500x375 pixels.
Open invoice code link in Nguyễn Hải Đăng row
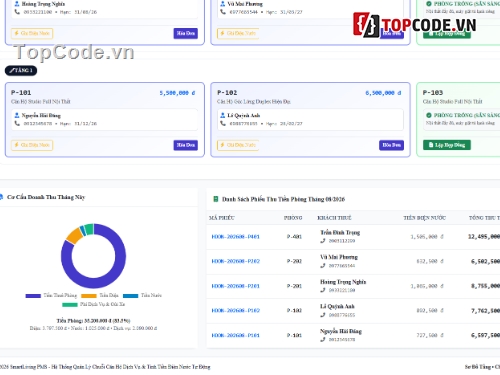(236, 335)
